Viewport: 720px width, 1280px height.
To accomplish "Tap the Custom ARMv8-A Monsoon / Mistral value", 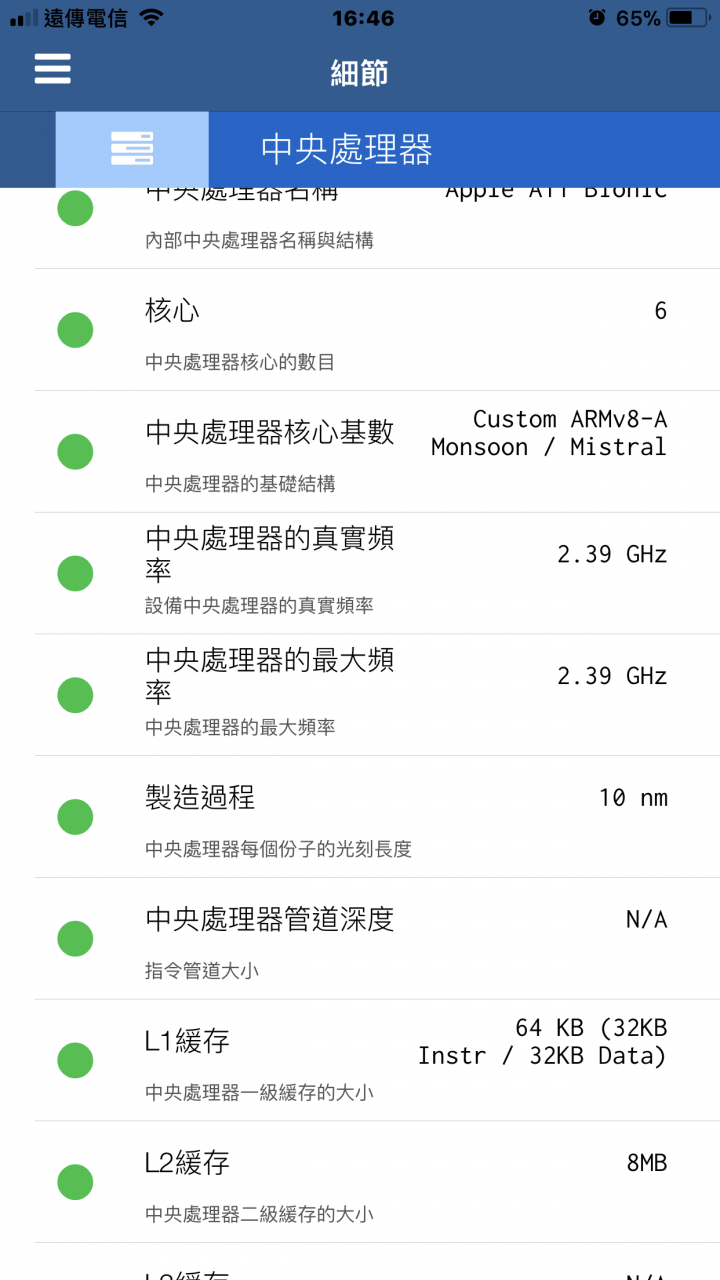I will [549, 433].
